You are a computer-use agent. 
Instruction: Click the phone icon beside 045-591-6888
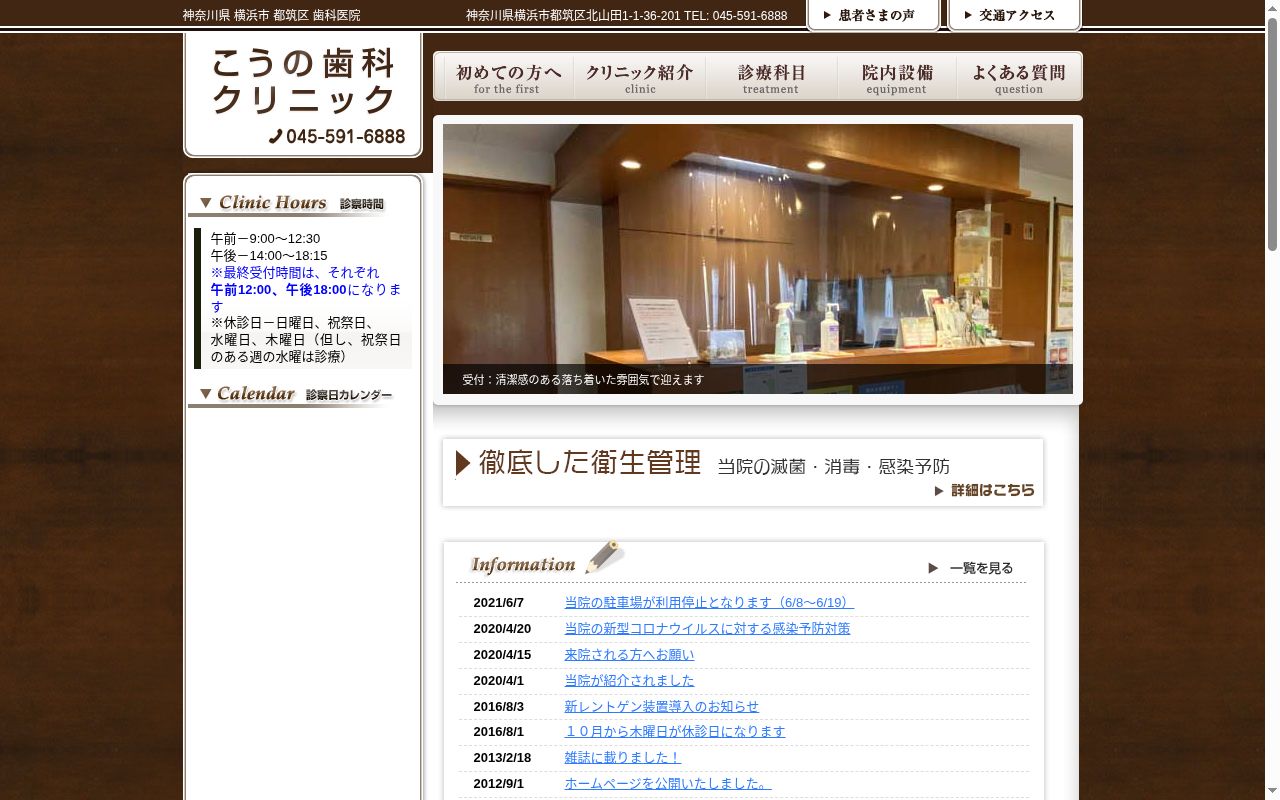point(275,137)
